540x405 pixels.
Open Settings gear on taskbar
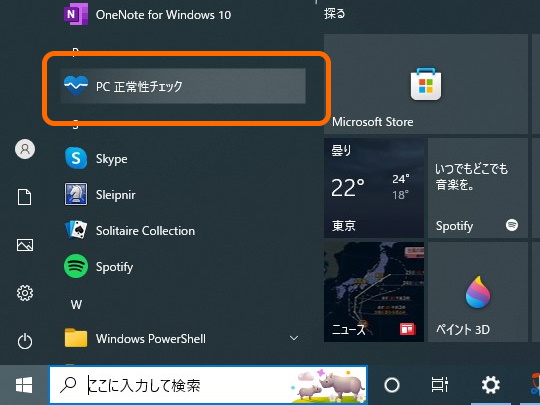pos(491,385)
